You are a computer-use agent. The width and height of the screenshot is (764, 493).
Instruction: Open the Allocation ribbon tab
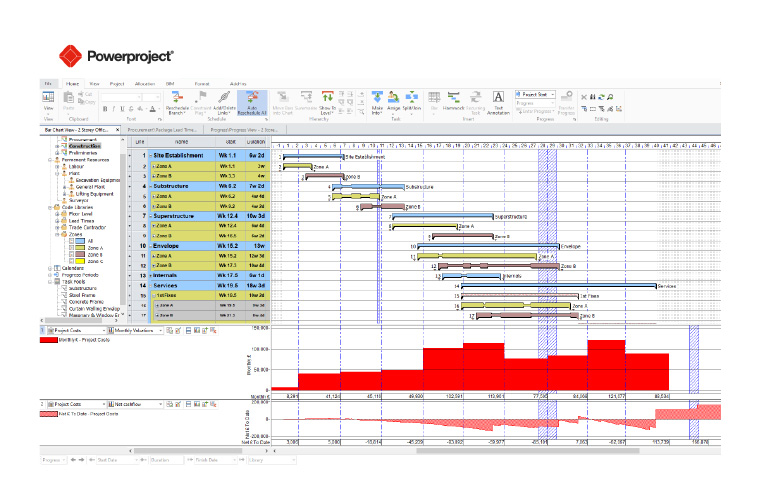pyautogui.click(x=144, y=84)
